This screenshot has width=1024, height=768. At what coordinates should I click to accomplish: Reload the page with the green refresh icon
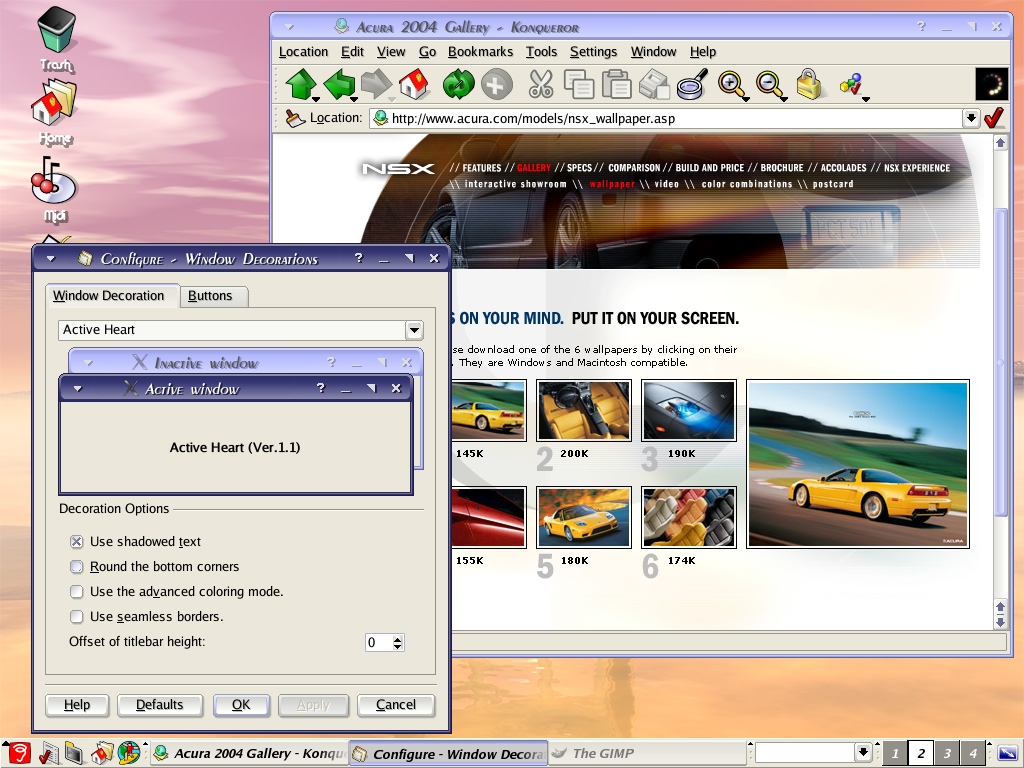tap(458, 85)
